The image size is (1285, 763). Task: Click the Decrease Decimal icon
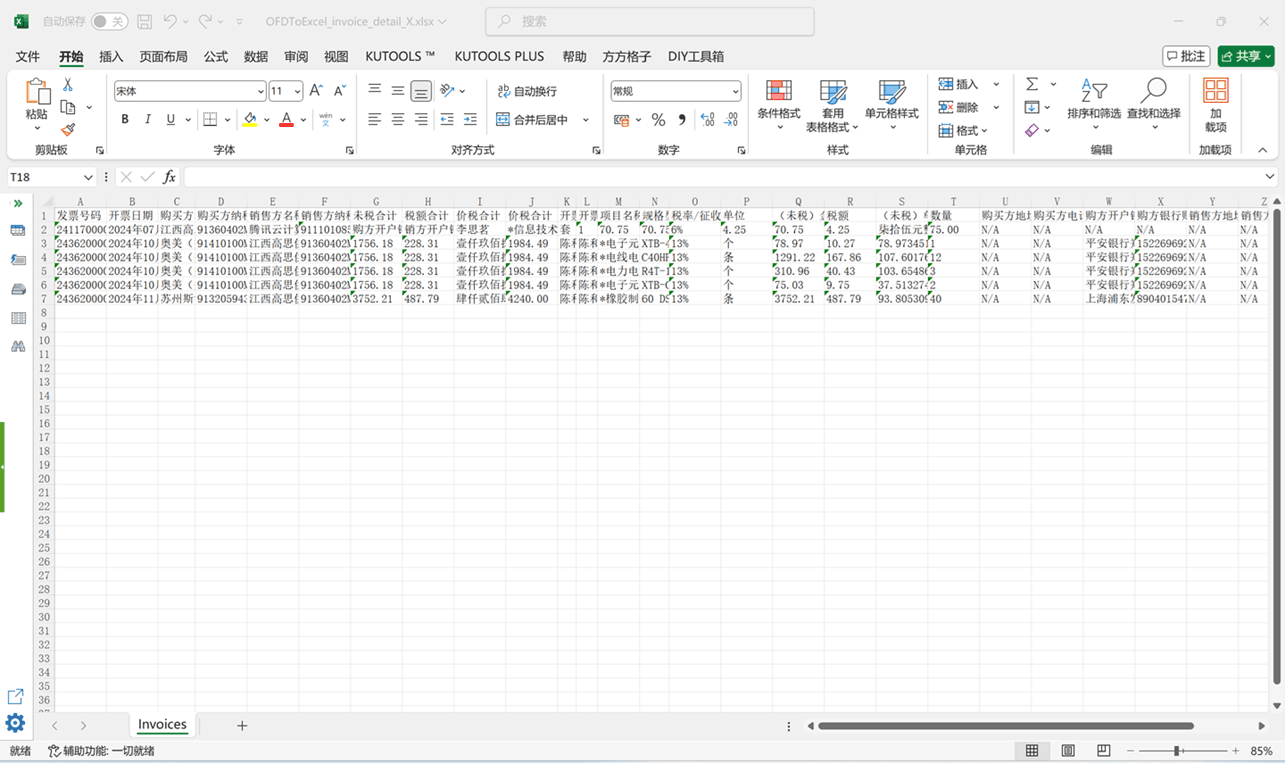click(x=731, y=120)
